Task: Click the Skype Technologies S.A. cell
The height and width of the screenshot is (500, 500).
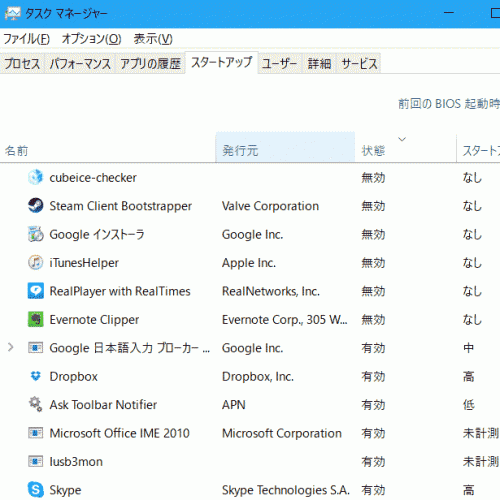Action: tap(286, 490)
